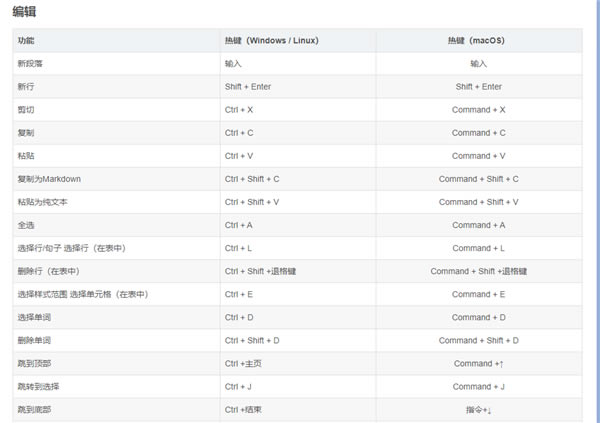Click the Ctrl + Shift + V cell
This screenshot has height=423, width=600.
point(252,202)
